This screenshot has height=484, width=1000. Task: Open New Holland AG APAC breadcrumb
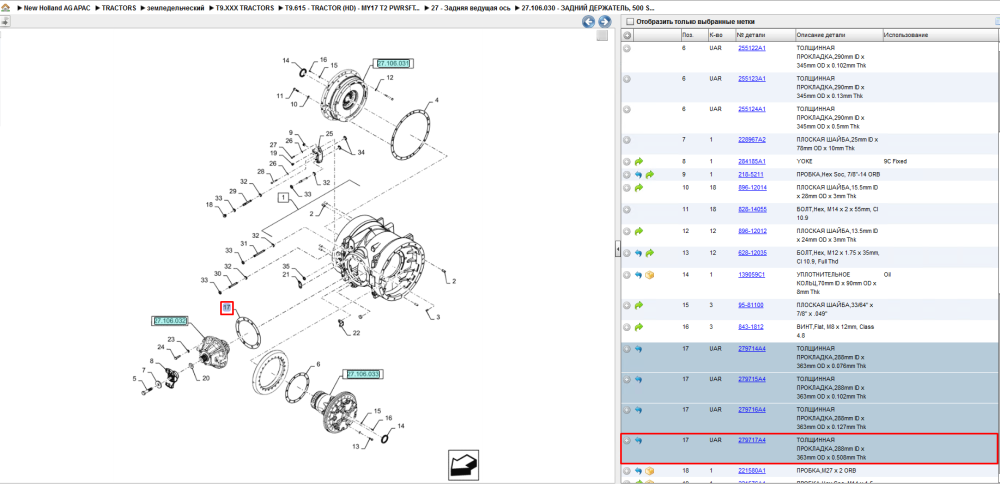(57, 8)
